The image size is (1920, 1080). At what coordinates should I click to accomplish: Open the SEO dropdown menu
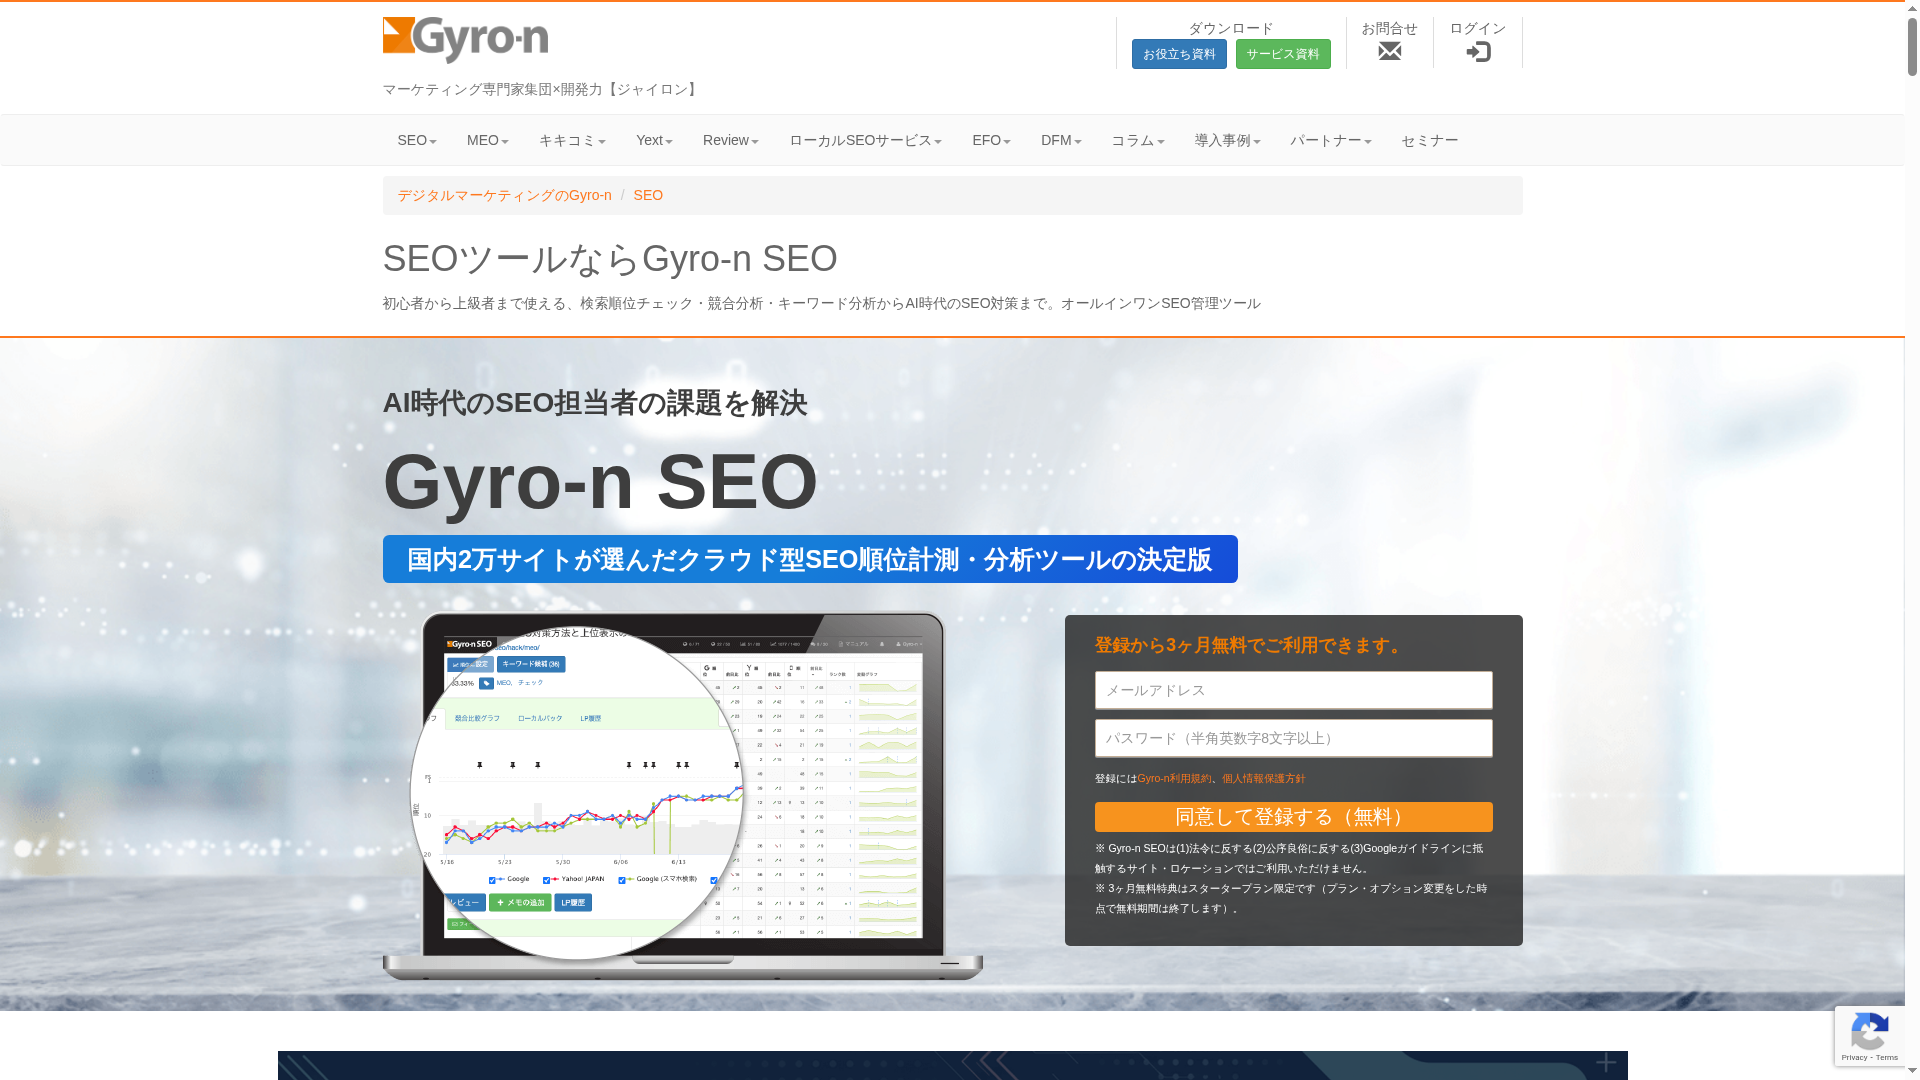[x=417, y=140]
